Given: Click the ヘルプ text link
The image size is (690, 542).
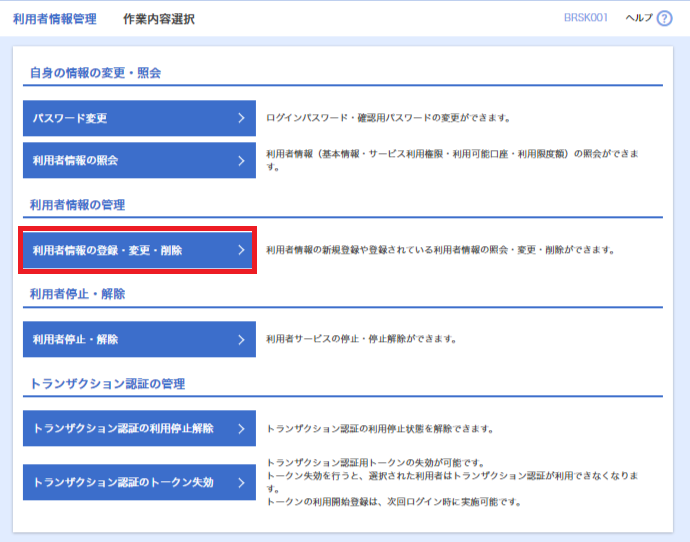Looking at the screenshot, I should point(639,18).
